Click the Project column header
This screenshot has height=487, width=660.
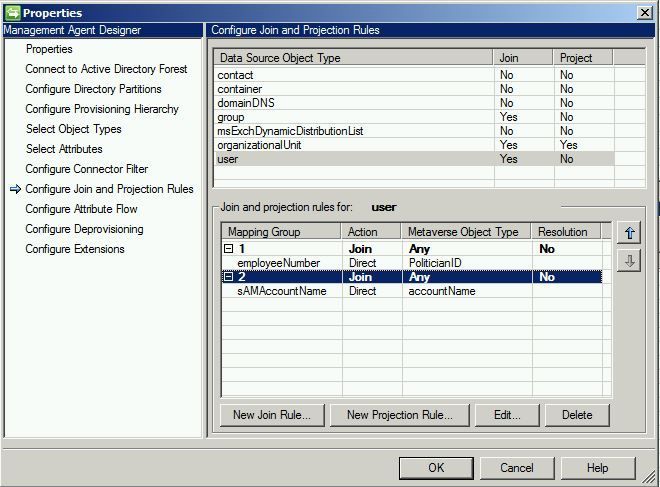pos(583,58)
